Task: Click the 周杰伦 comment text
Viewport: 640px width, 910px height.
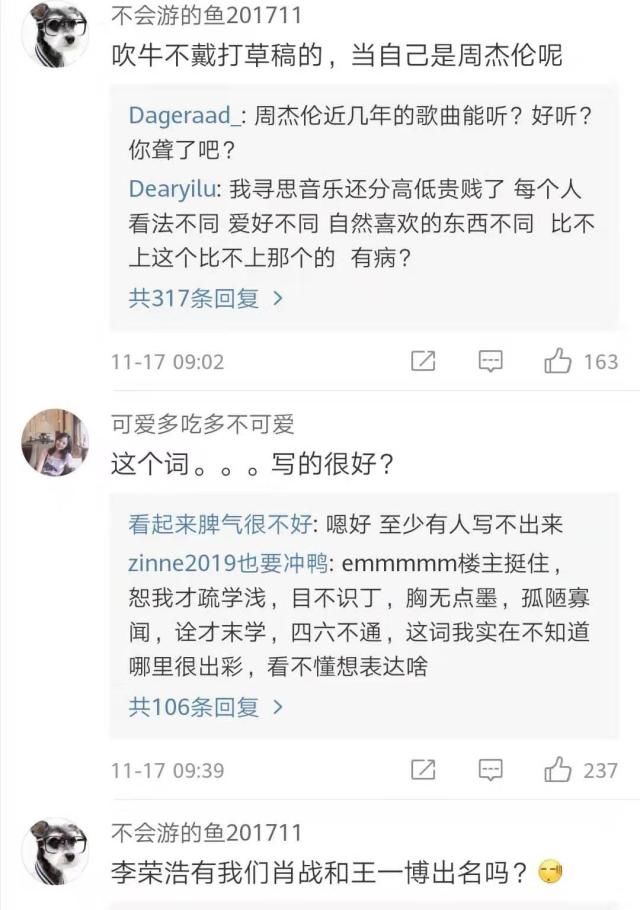Action: point(336,54)
